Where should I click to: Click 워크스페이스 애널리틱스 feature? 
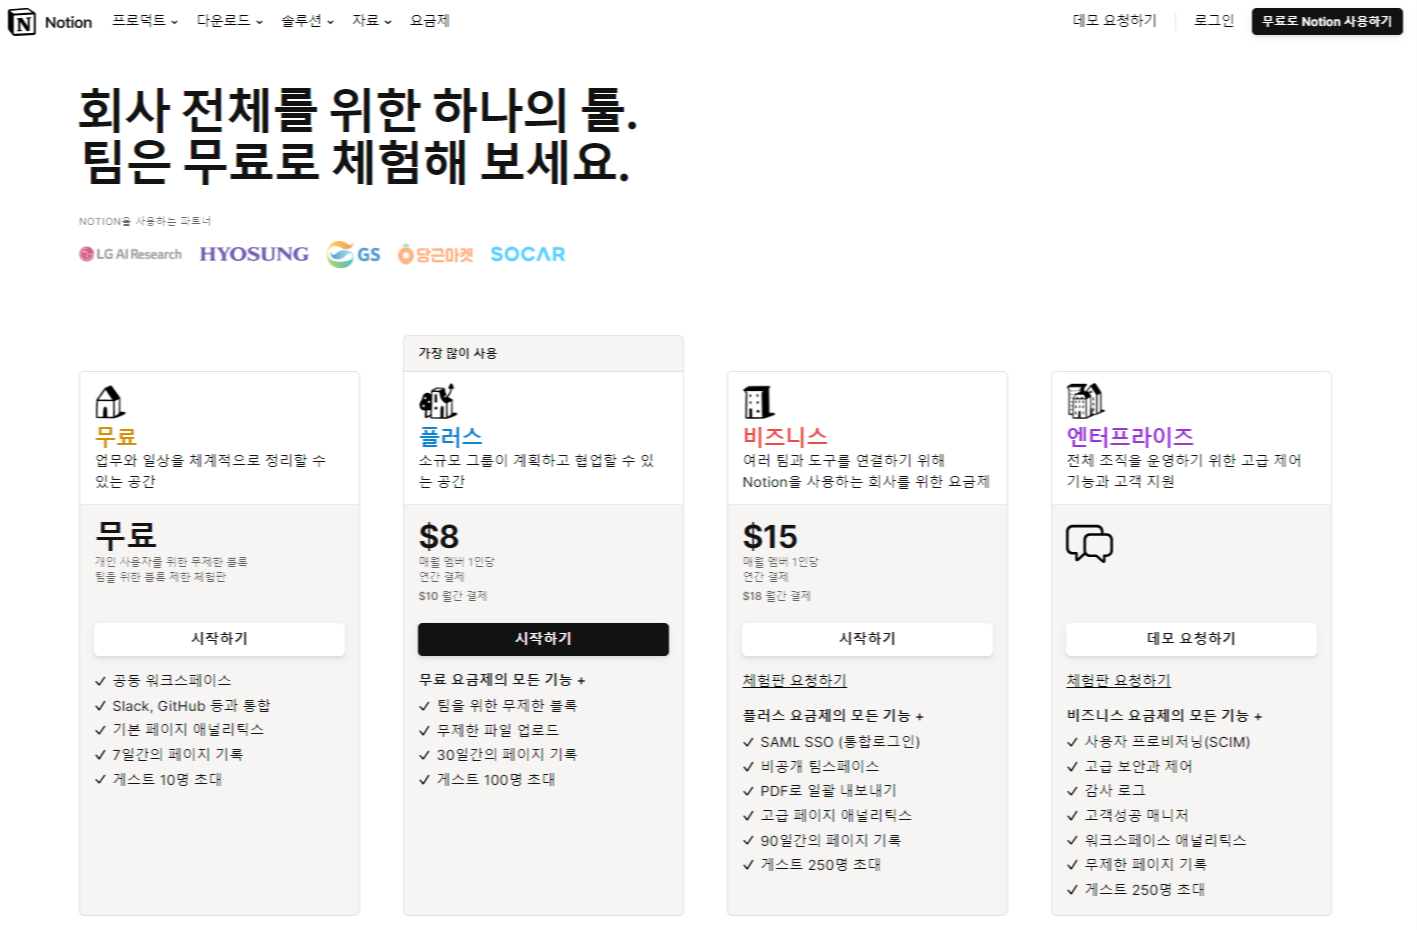click(1165, 841)
